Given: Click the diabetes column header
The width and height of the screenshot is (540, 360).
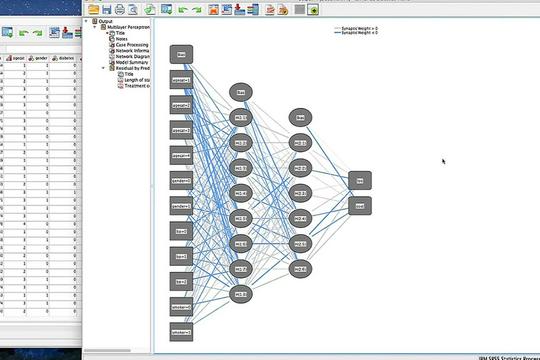Looking at the screenshot, I should (x=63, y=58).
